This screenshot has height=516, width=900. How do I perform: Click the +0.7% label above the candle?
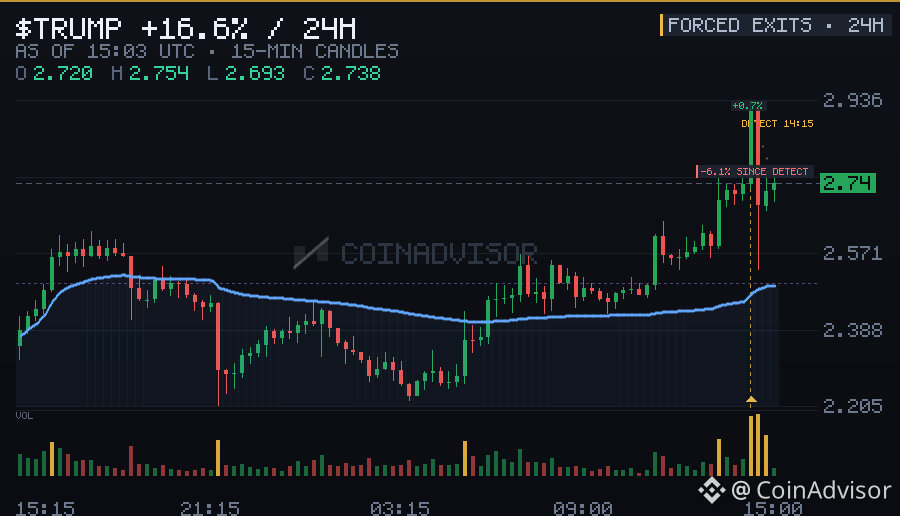pyautogui.click(x=747, y=106)
